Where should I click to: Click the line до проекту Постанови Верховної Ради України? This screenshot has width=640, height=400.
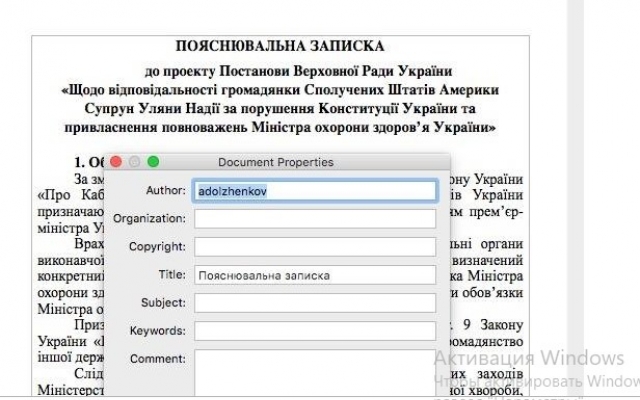(298, 71)
